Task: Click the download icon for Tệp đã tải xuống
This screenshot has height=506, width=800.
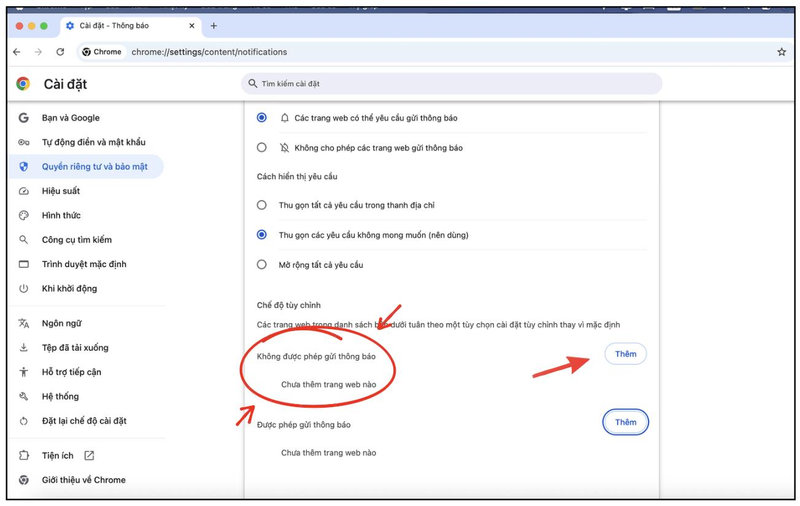Action: pyautogui.click(x=23, y=347)
